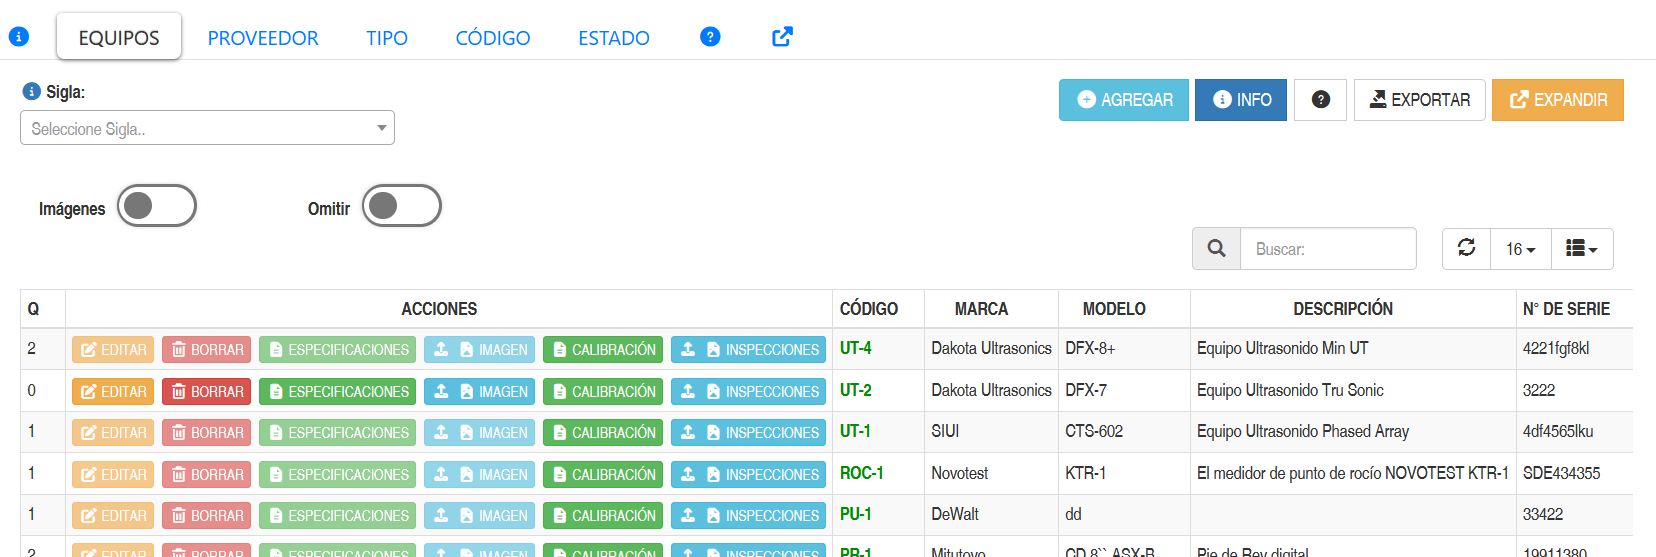
Task: Click the search magnifier icon
Action: coord(1216,249)
